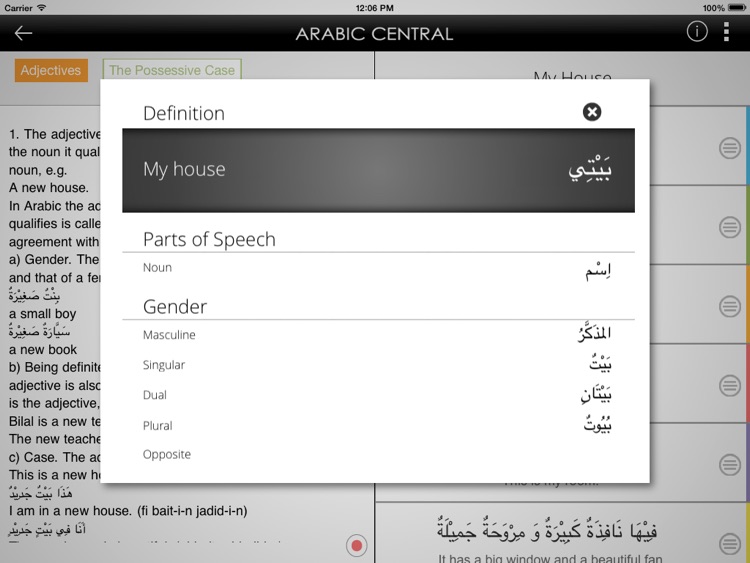Tap 'a new book' text line

[x=43, y=350]
